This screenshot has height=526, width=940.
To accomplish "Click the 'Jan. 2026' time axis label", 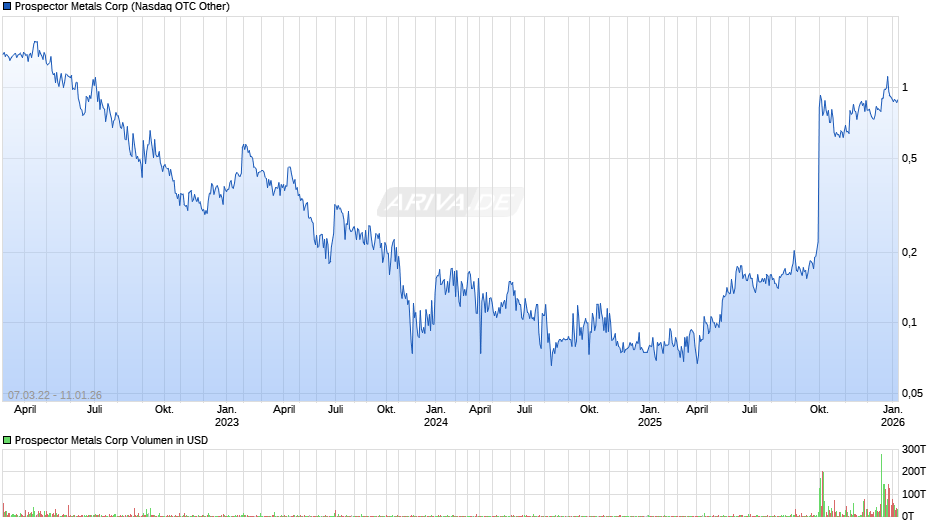I will (x=893, y=416).
